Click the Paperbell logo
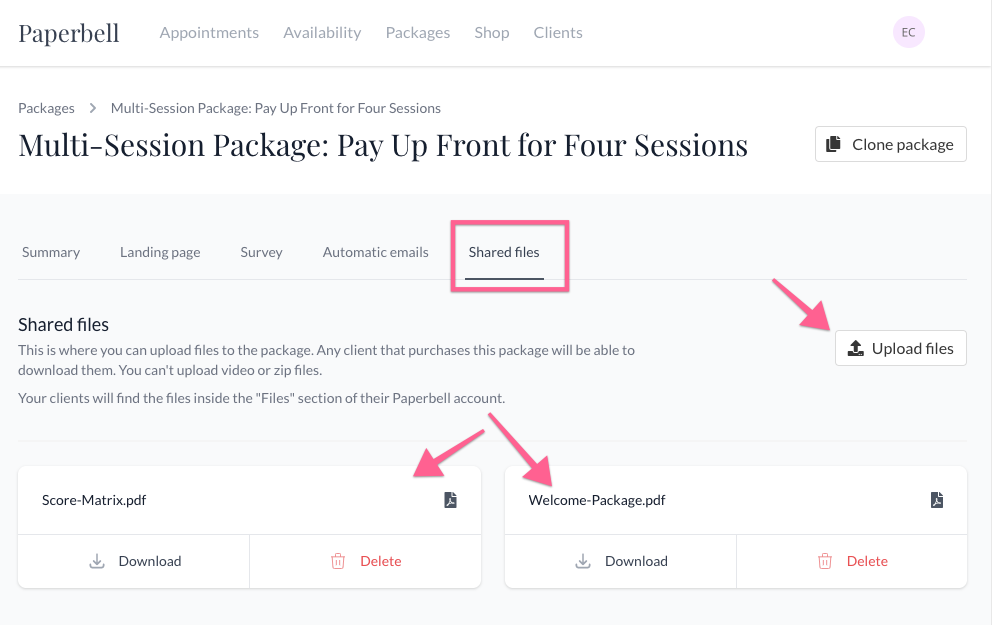Image resolution: width=992 pixels, height=625 pixels. coord(69,33)
